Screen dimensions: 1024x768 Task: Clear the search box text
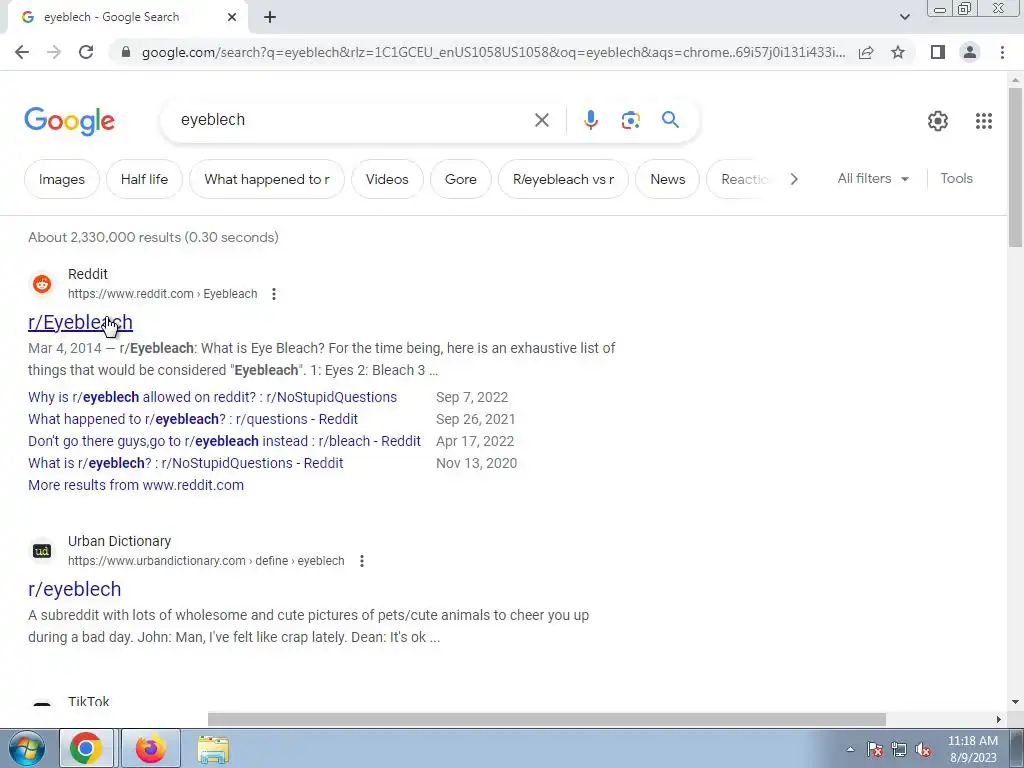(541, 120)
